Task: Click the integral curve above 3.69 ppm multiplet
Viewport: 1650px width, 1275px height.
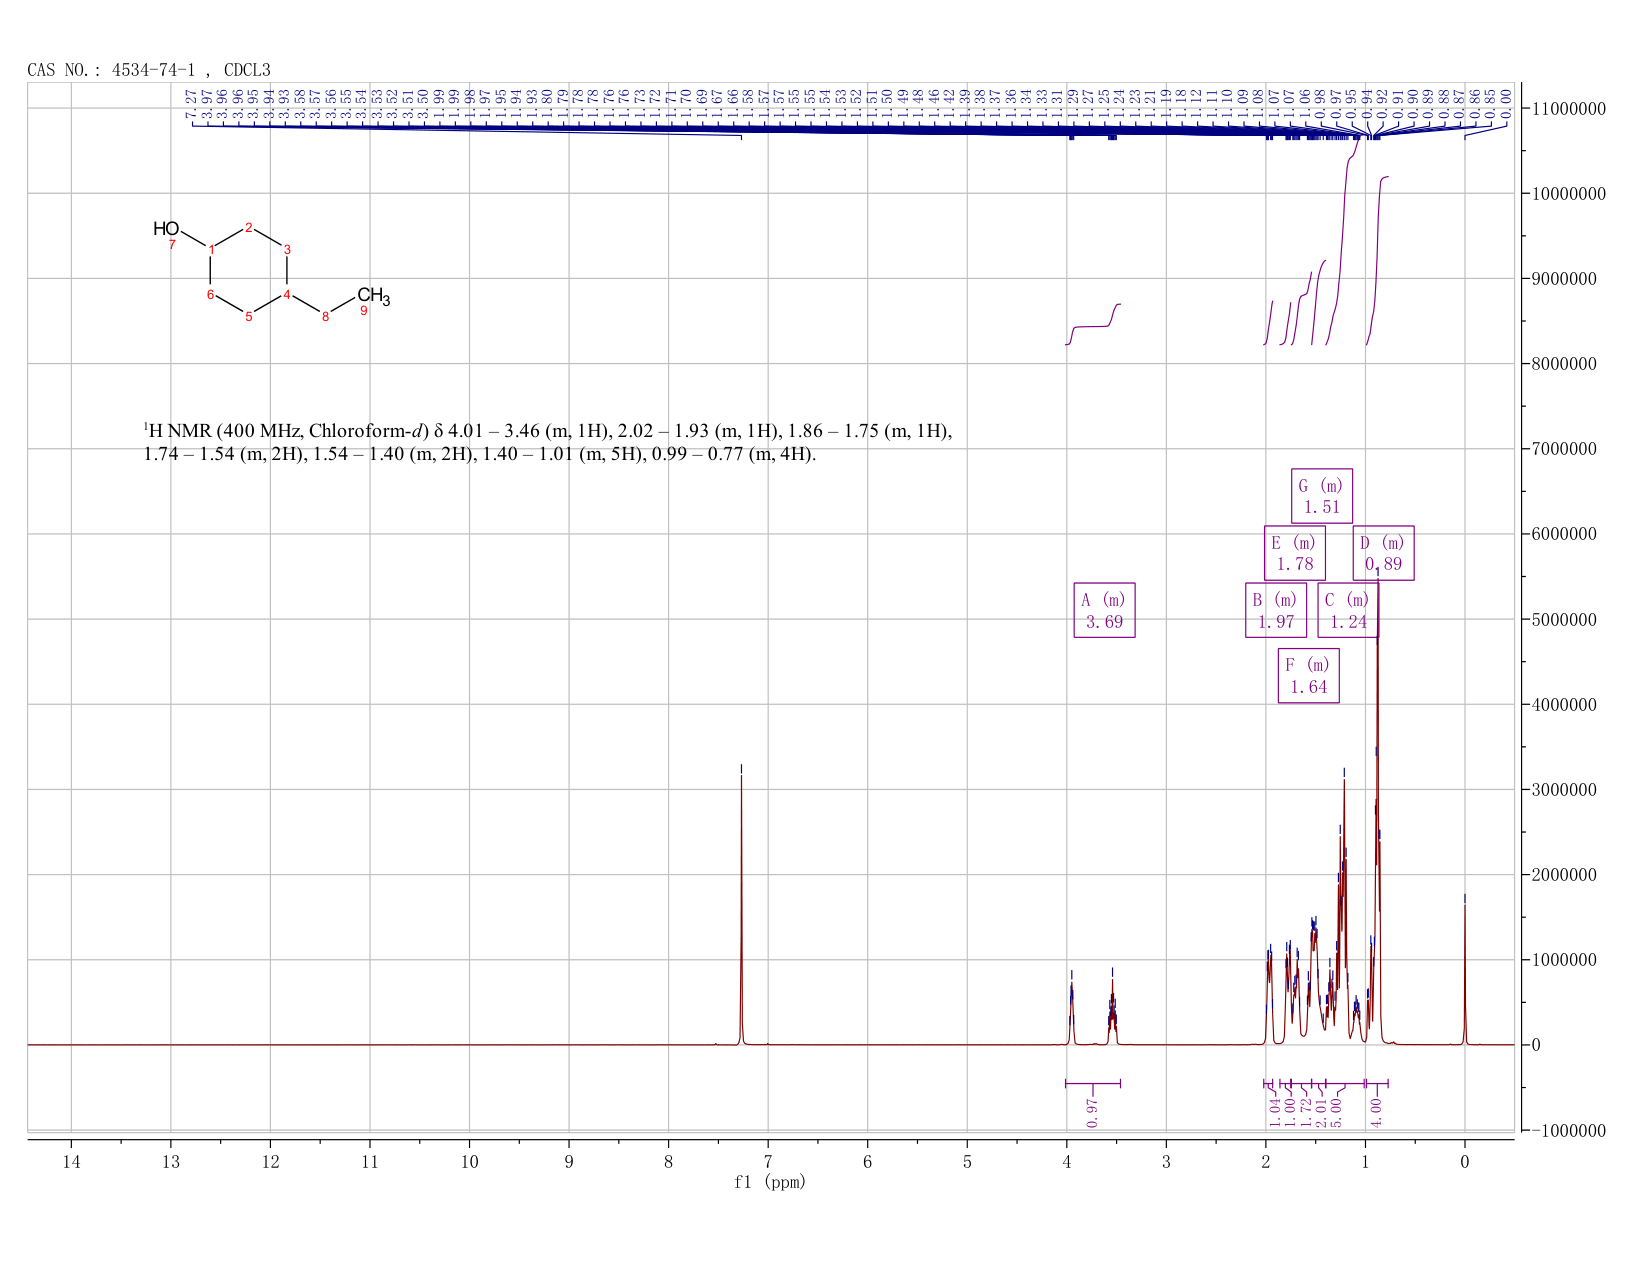Action: click(1093, 324)
